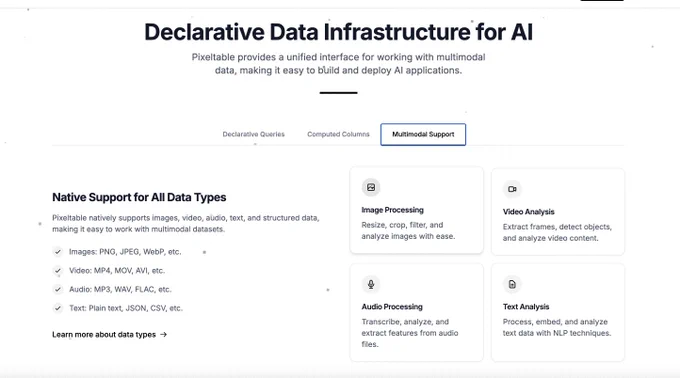The image size is (680, 378).
Task: Click the Native Support for All Data Types heading
Action: (139, 197)
